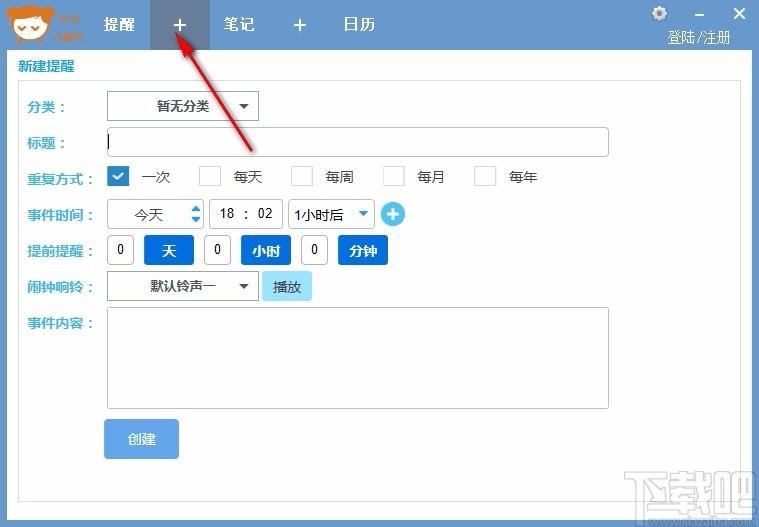Enable 每天 daily repeat checkbox
Image resolution: width=759 pixels, height=527 pixels.
210,177
